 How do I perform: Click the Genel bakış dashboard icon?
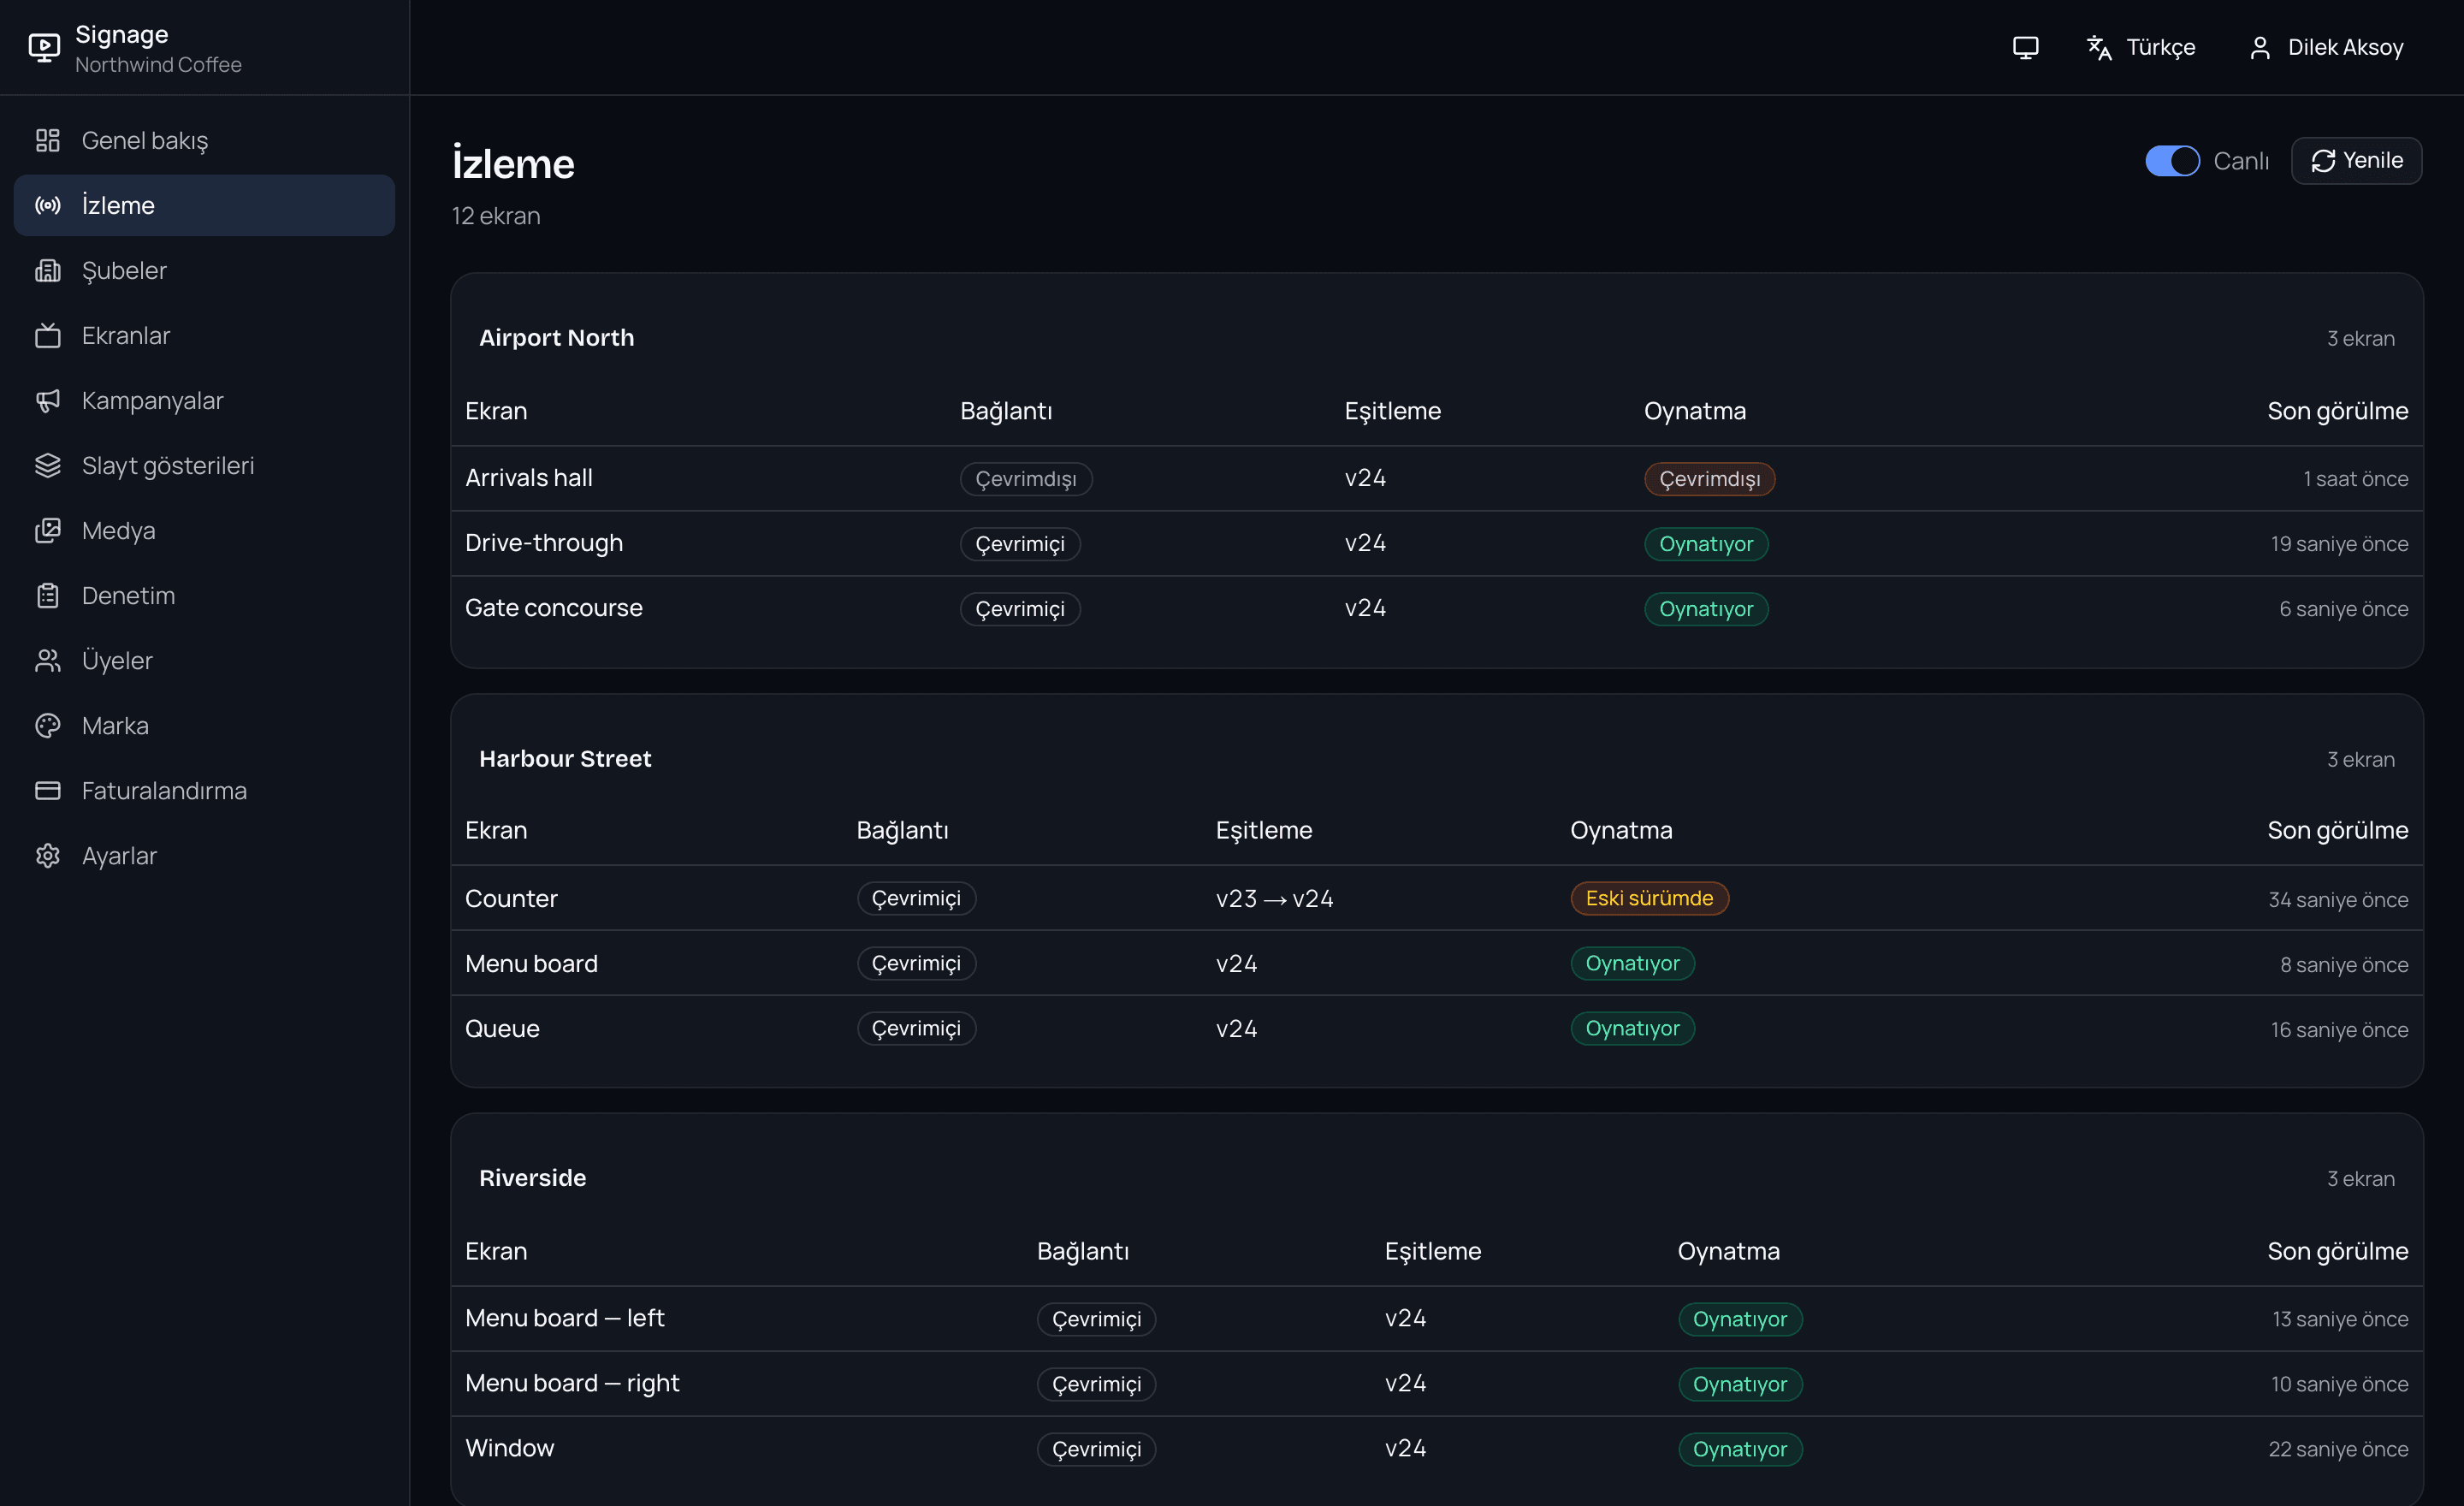coord(48,140)
